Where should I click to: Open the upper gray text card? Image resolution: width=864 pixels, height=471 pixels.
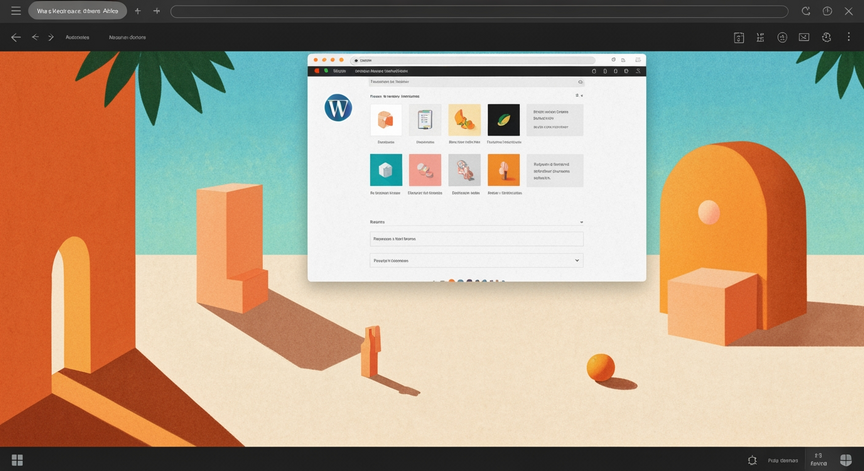555,120
